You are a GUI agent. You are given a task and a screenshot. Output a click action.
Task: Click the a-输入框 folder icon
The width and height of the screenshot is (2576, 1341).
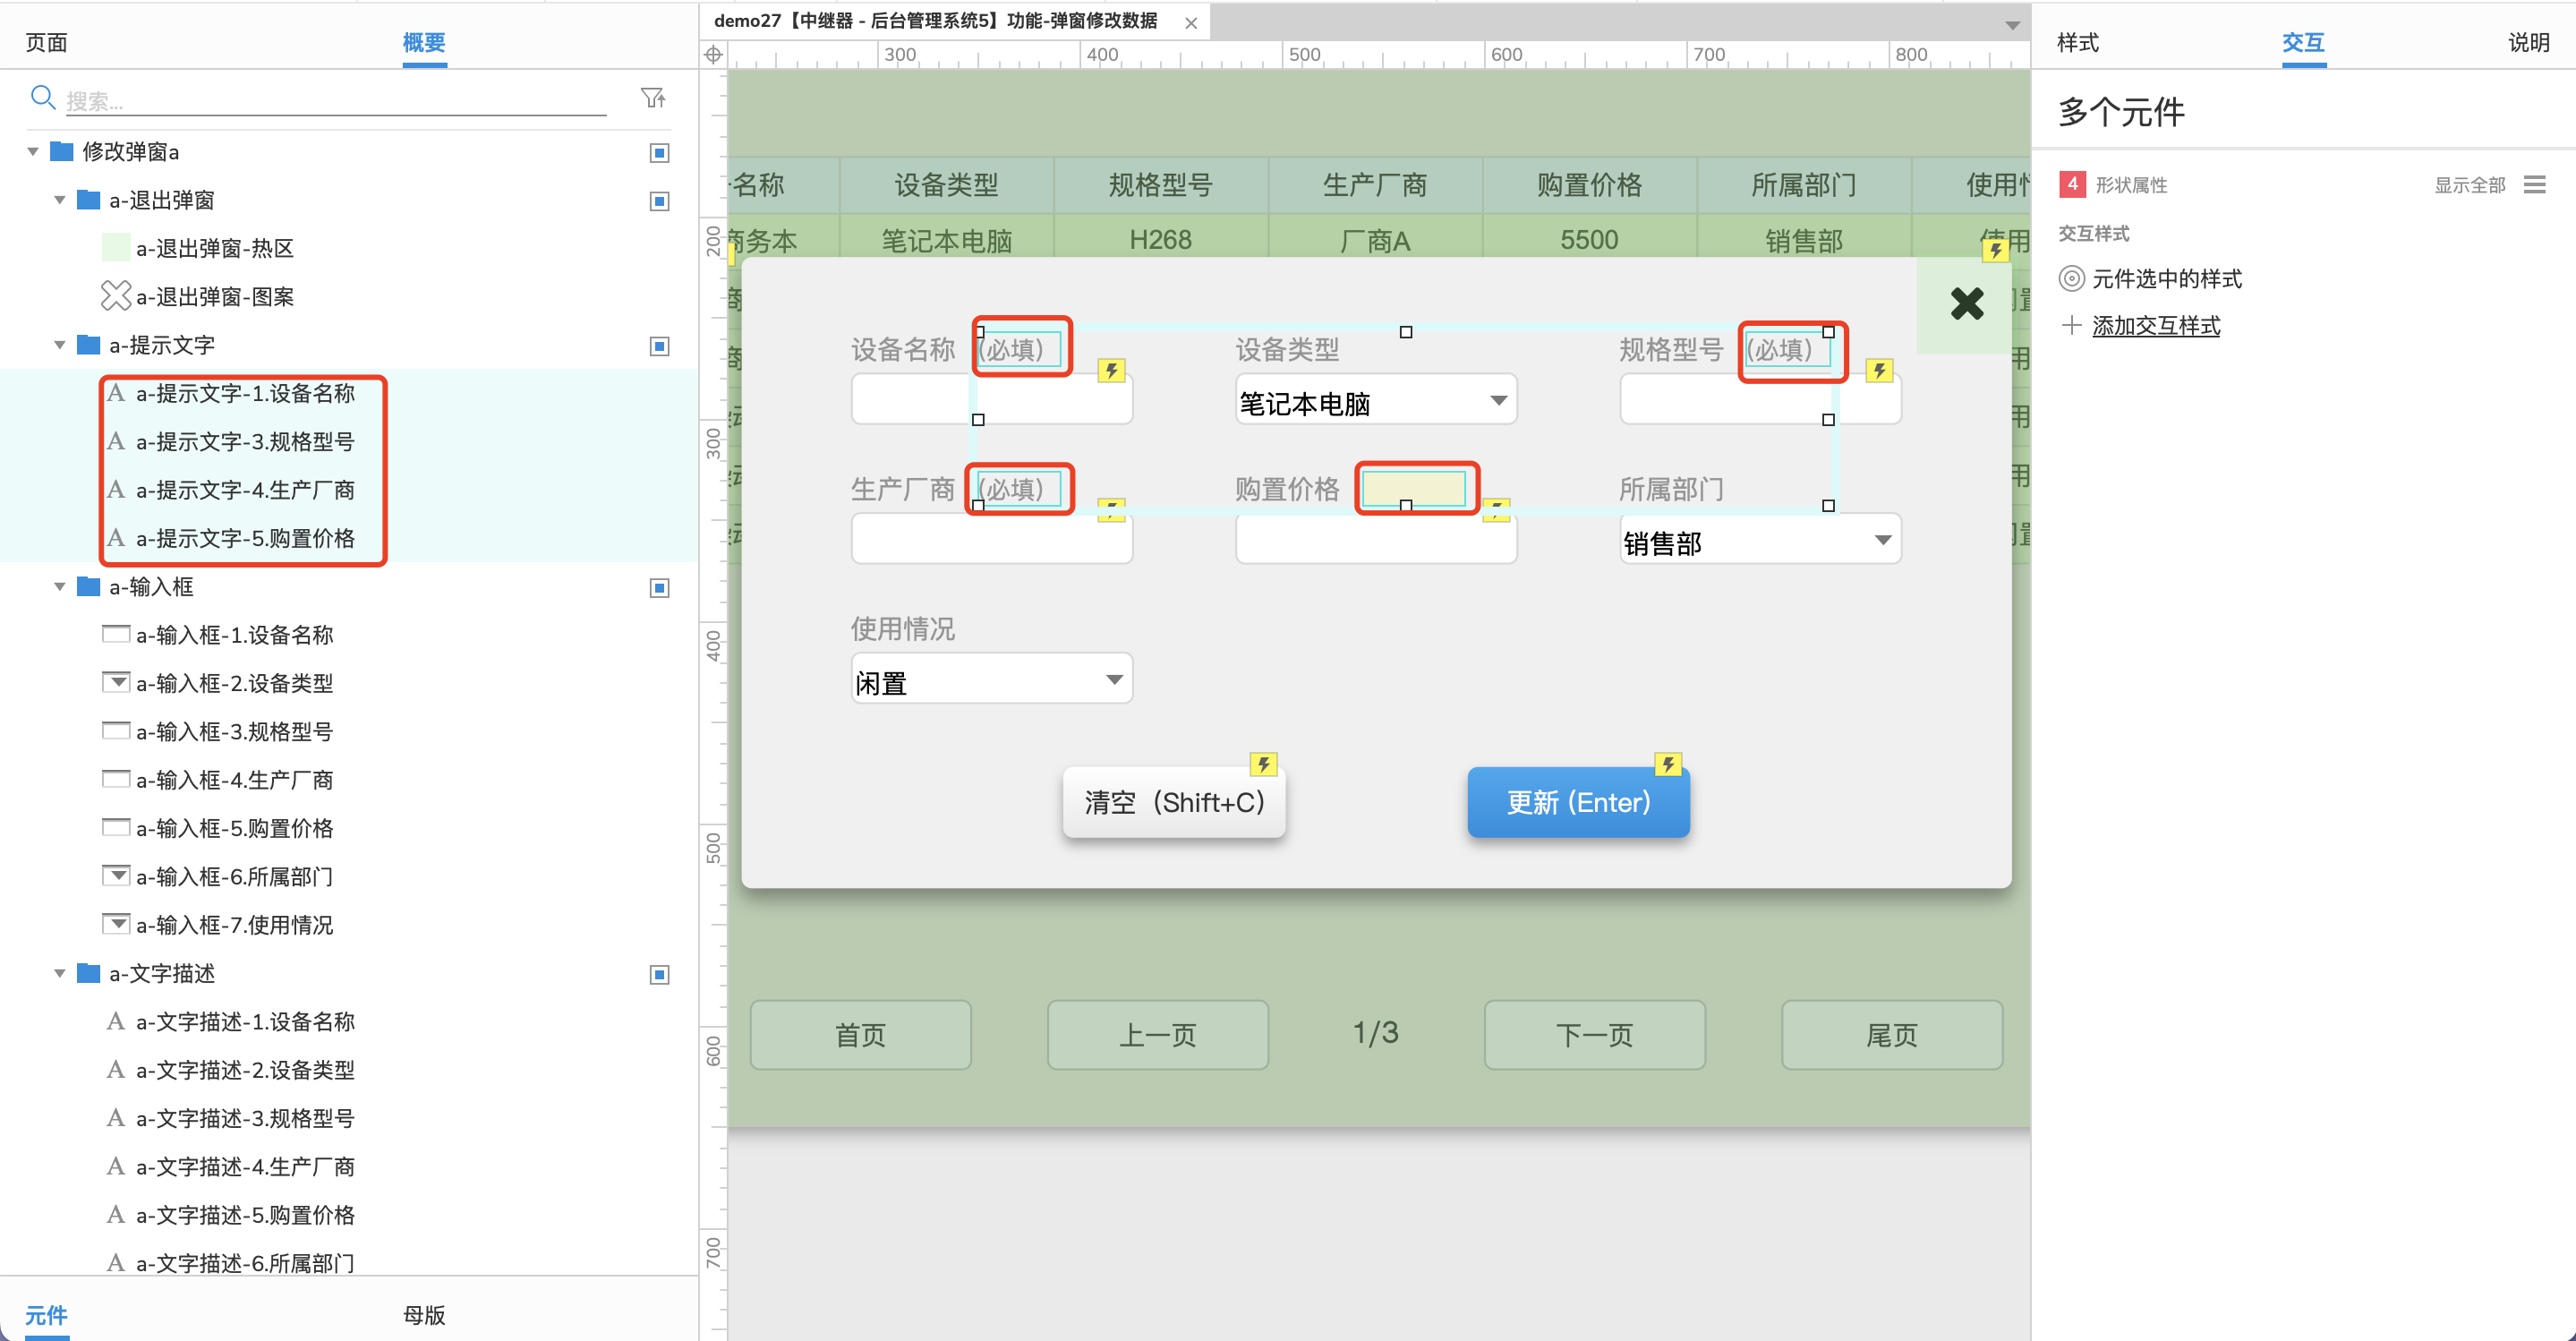tap(89, 586)
